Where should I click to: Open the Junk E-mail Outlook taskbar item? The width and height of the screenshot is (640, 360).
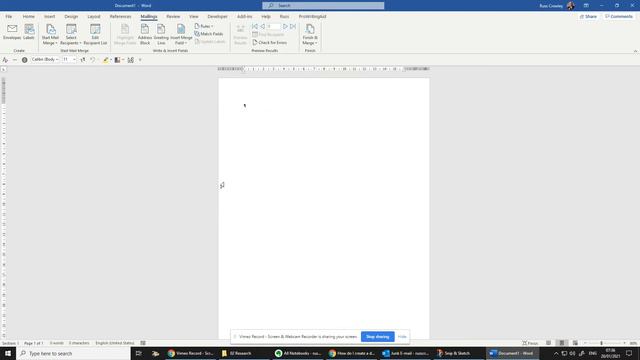(x=405, y=353)
